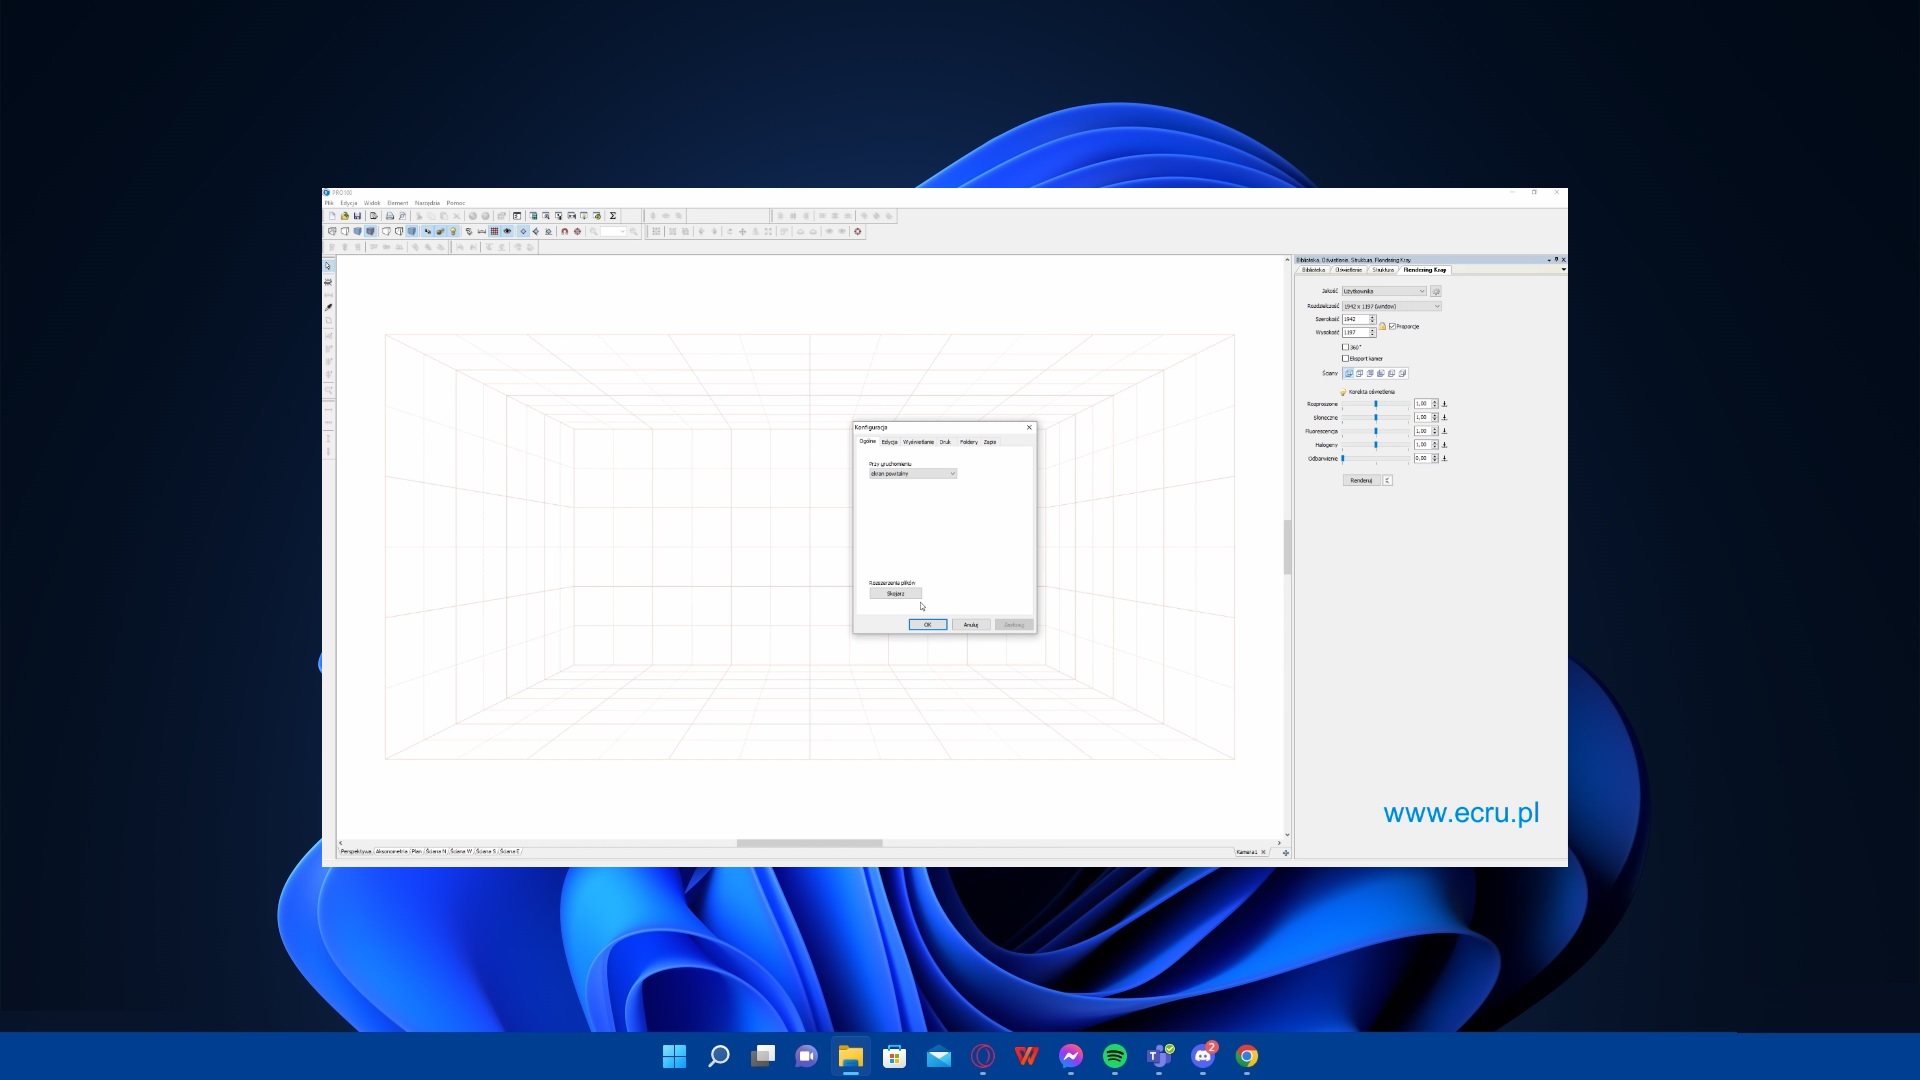Expand the Przy uruchomieniu startup dropdown
Screen dimensions: 1920x1080
coord(912,473)
